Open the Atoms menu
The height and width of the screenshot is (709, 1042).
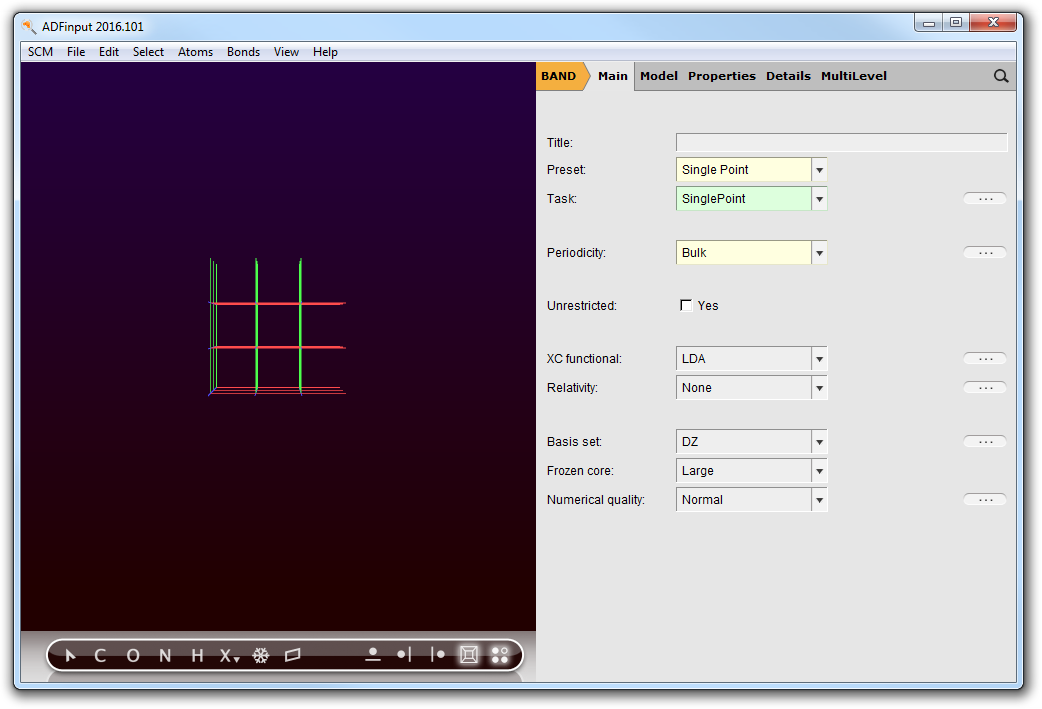[x=195, y=52]
